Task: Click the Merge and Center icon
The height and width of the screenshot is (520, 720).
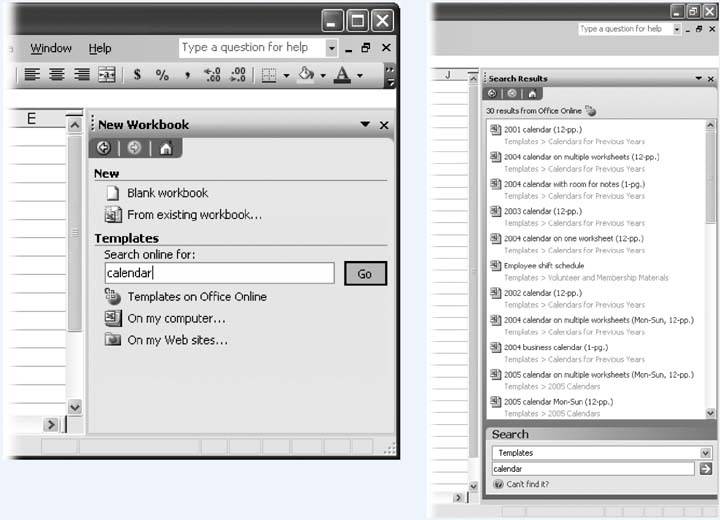Action: [x=106, y=75]
